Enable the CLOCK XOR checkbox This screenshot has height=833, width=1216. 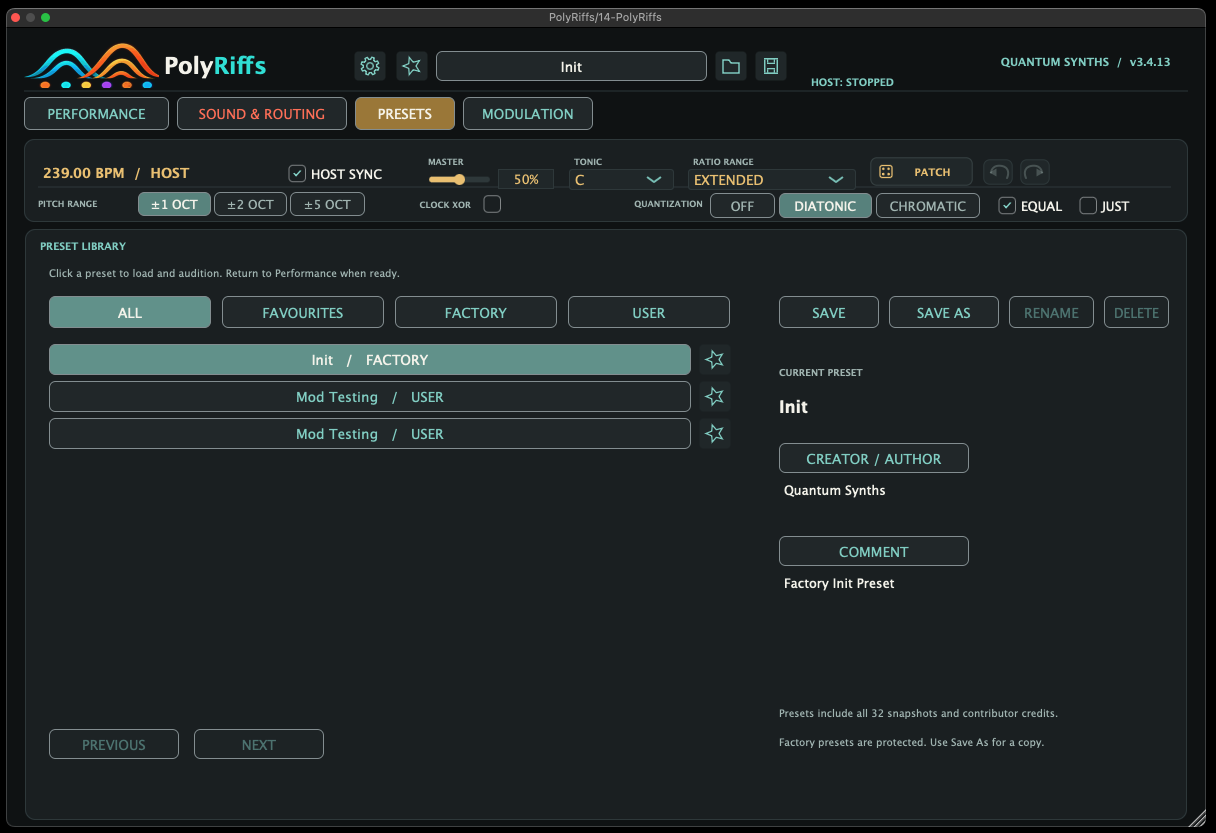tap(492, 205)
